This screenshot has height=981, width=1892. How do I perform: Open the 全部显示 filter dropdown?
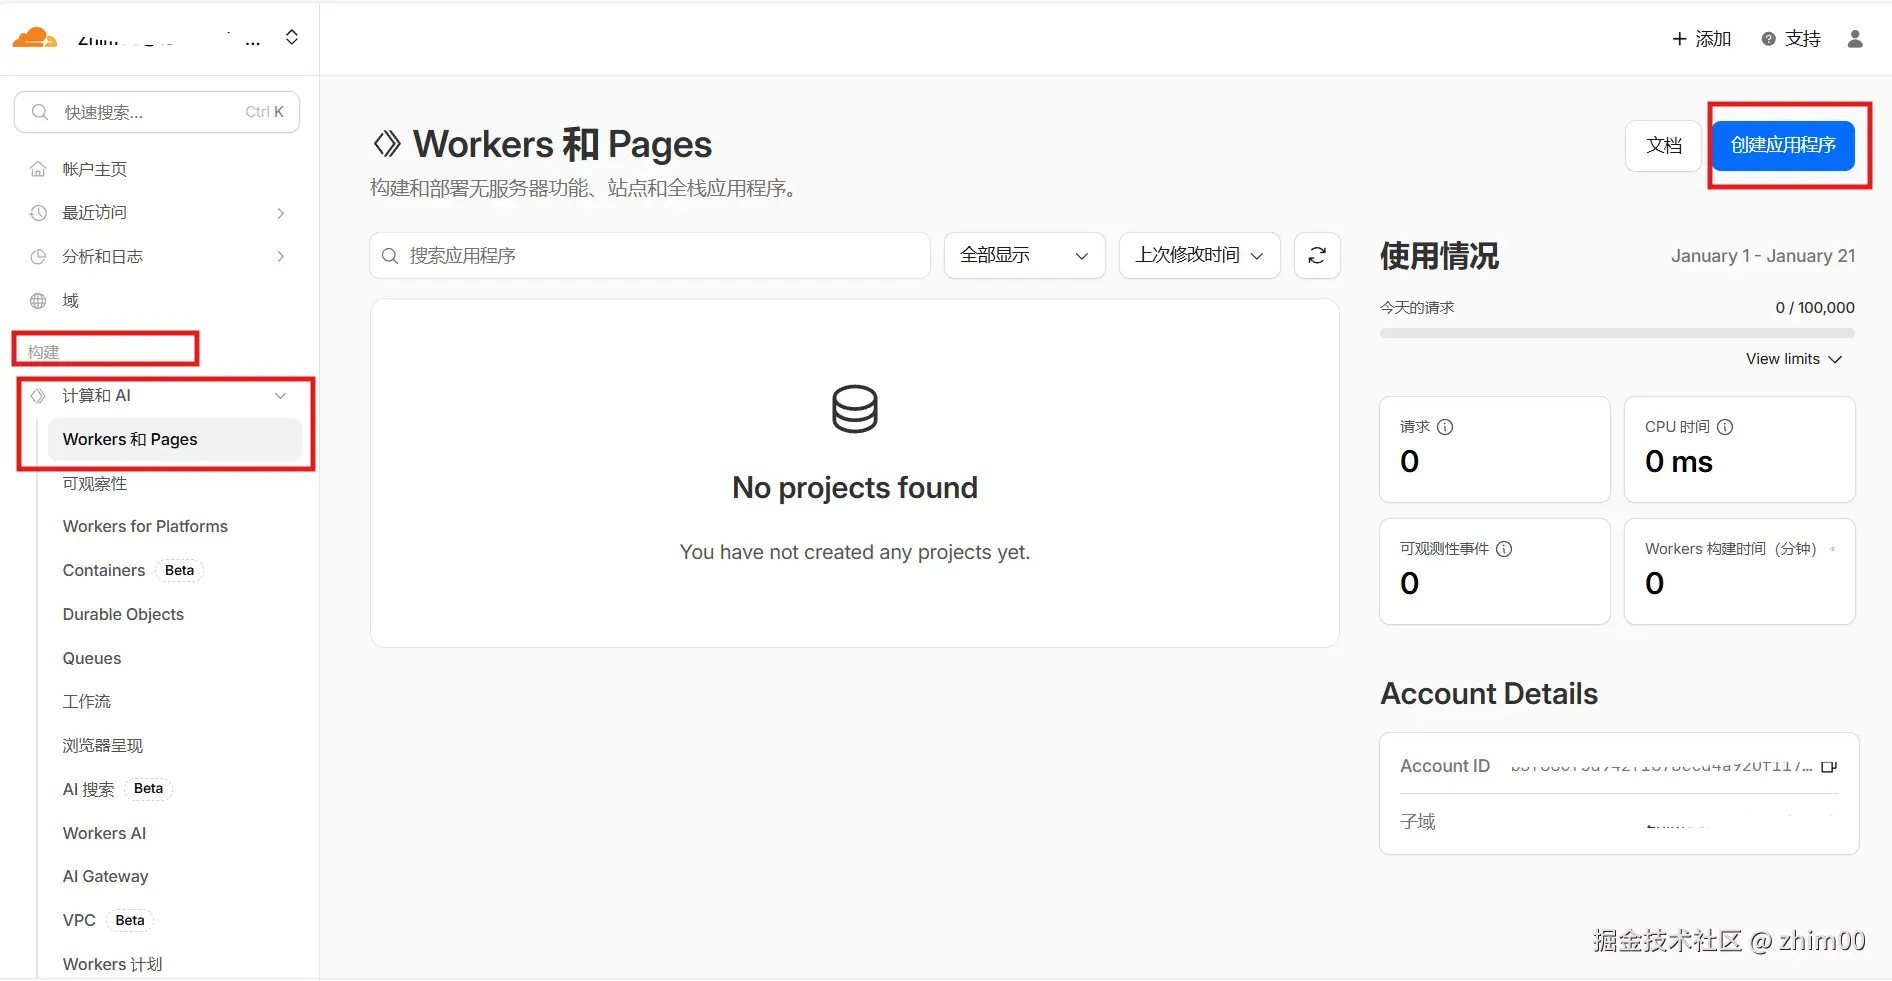pyautogui.click(x=1024, y=256)
